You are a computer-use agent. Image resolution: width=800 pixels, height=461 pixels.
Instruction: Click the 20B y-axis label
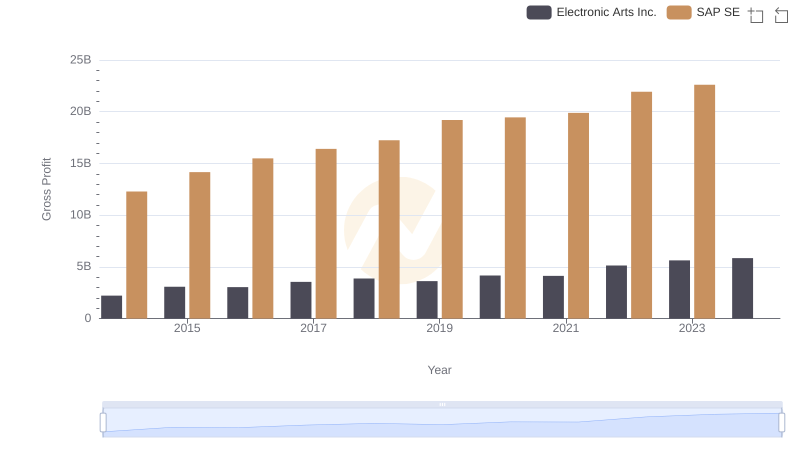(x=81, y=111)
